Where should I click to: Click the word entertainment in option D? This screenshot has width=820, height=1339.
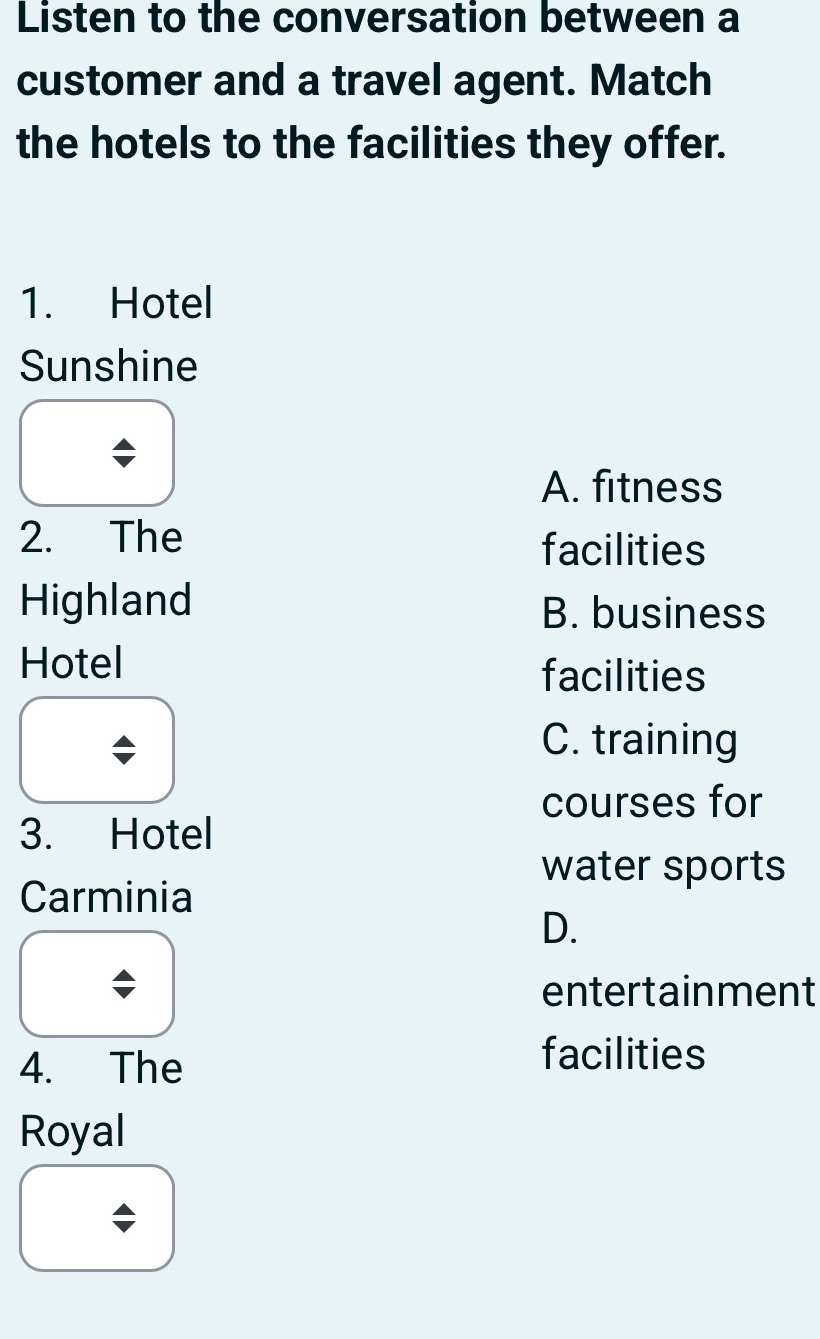coord(678,991)
